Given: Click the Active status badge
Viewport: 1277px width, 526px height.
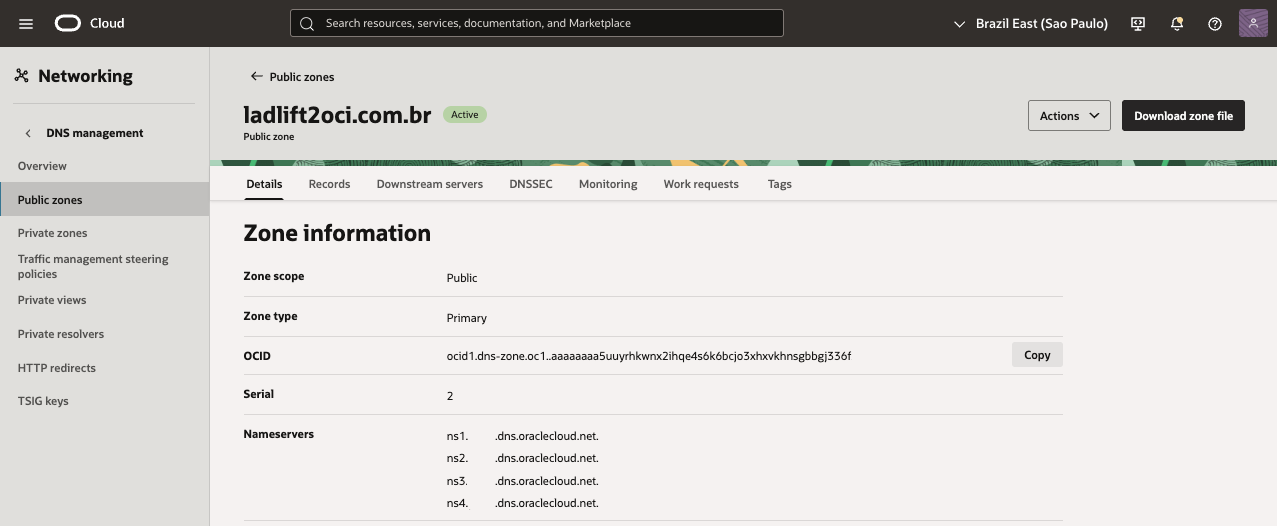Looking at the screenshot, I should coord(465,115).
